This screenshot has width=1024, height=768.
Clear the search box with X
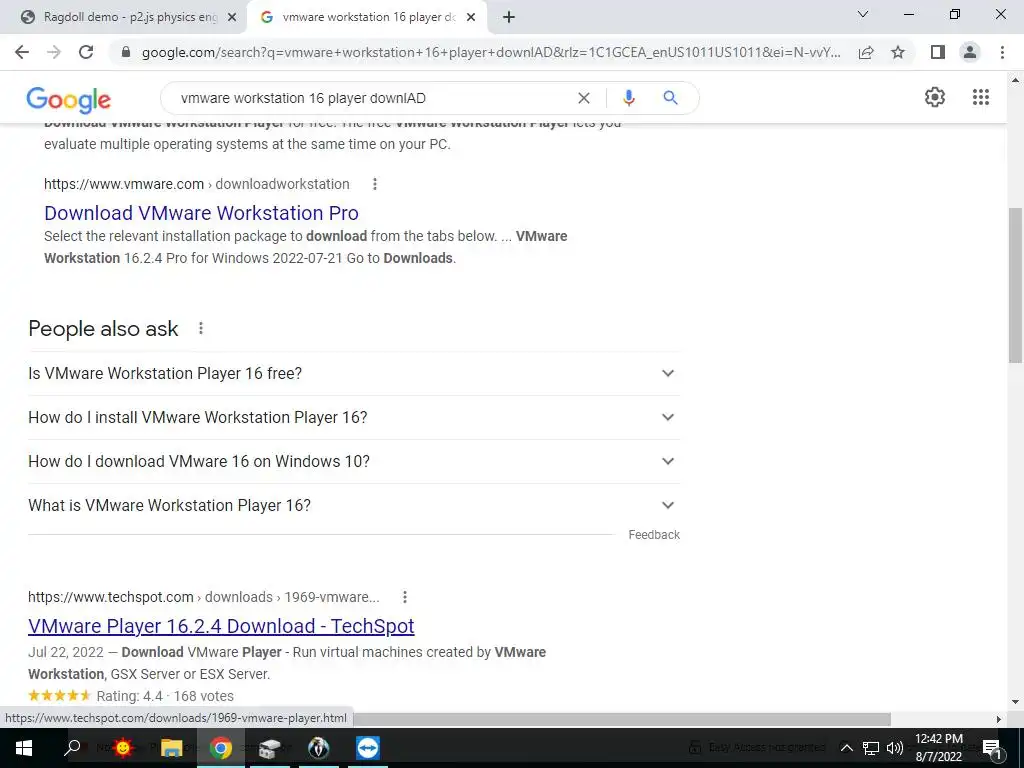584,98
